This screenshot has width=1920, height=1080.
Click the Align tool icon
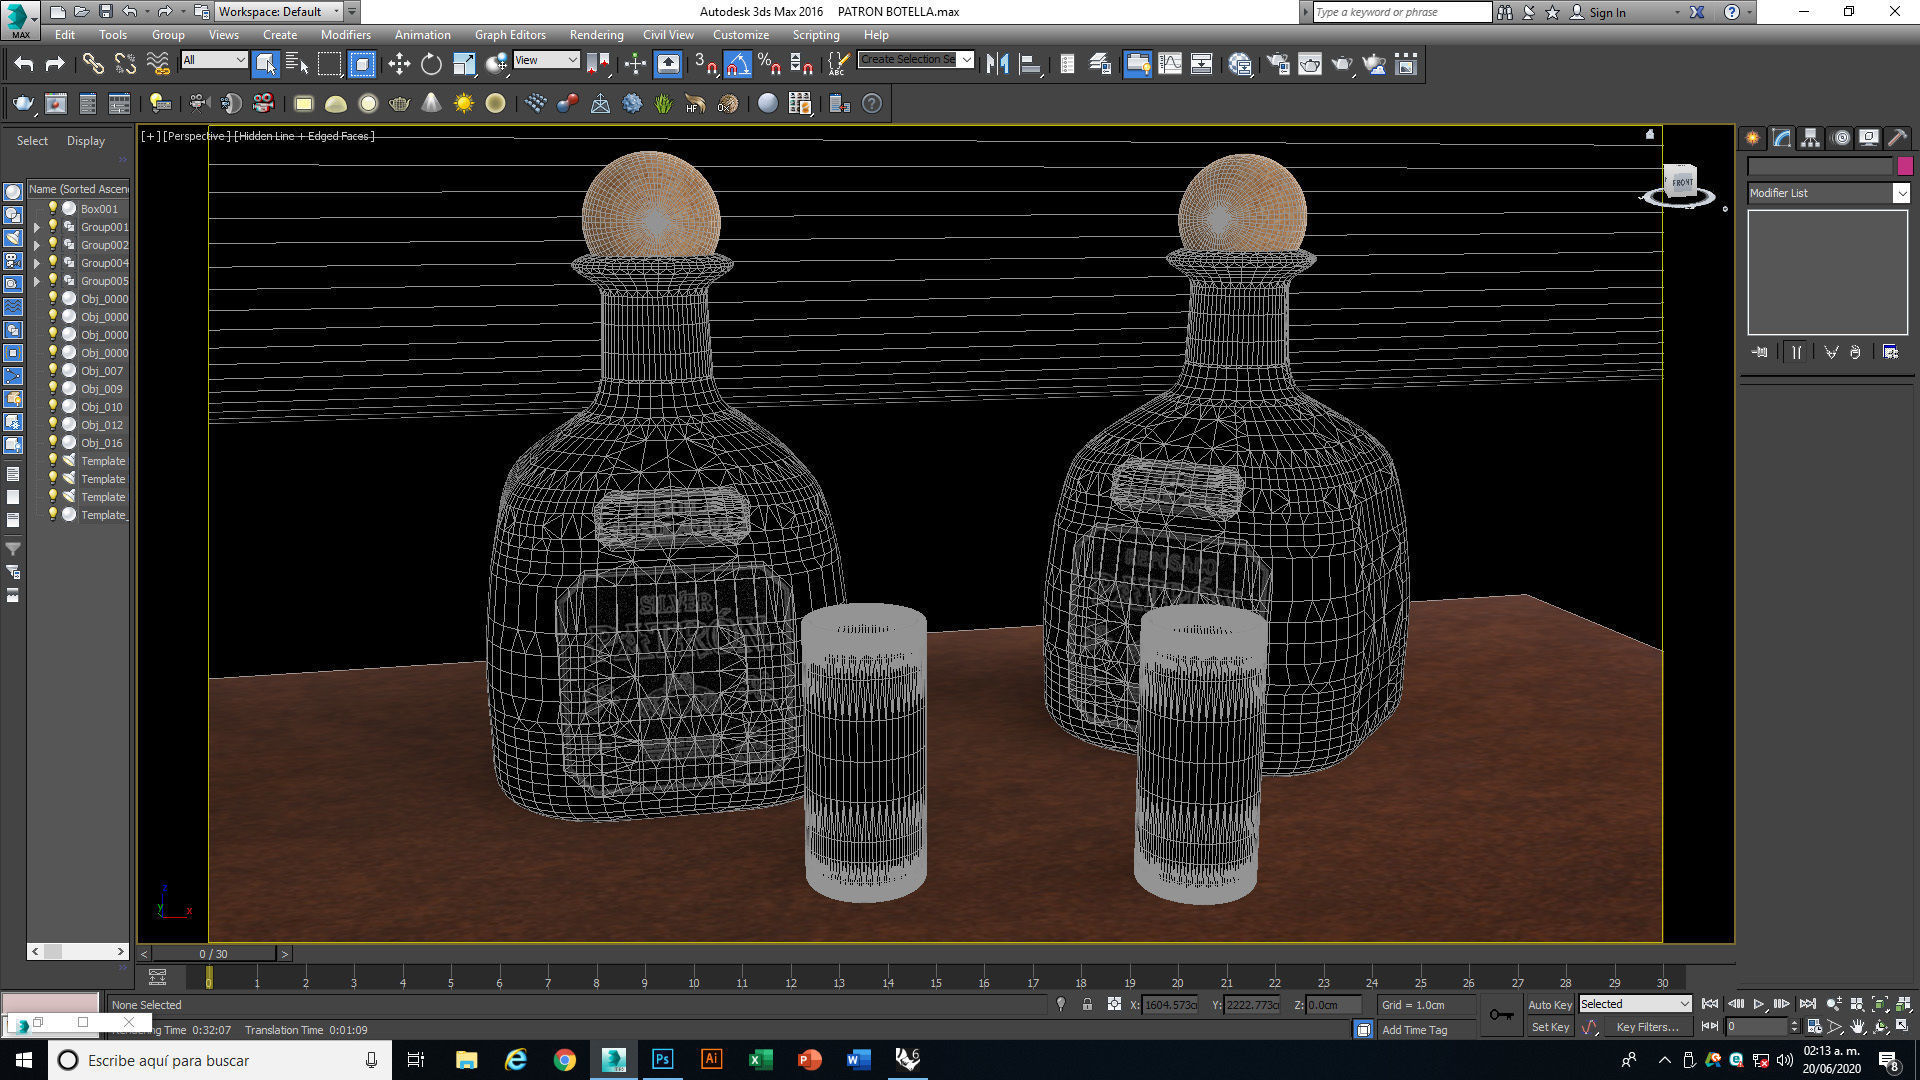[x=1030, y=65]
